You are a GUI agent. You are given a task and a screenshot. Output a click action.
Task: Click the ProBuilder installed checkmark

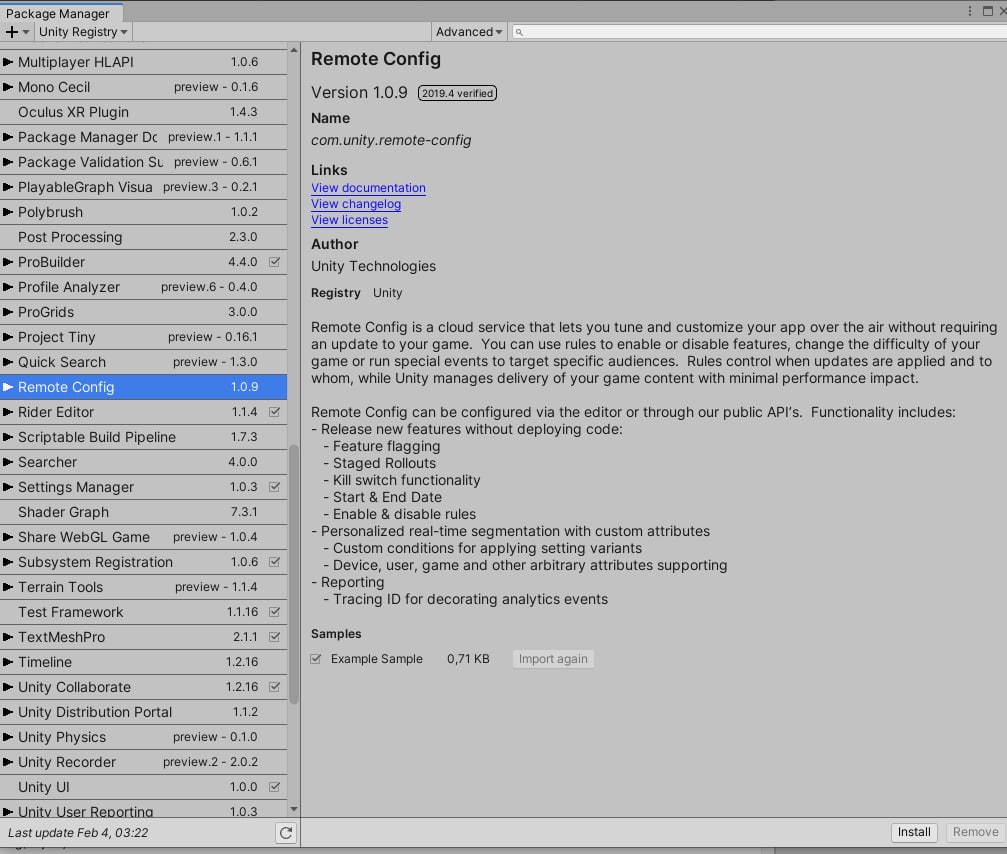click(274, 262)
